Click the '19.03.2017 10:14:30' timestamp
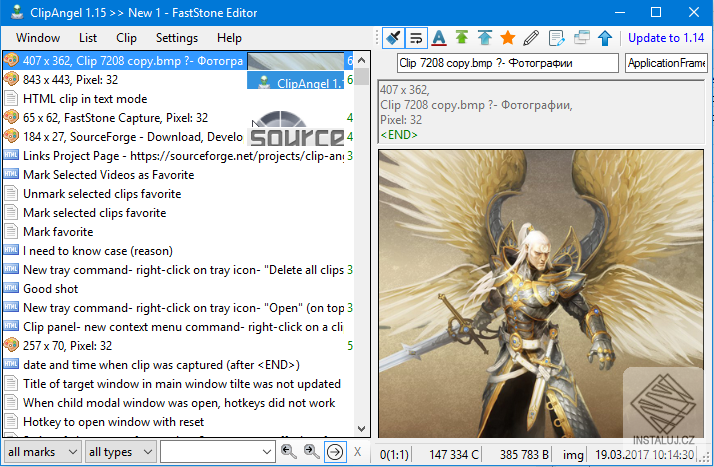The width and height of the screenshot is (714, 467). (644, 454)
